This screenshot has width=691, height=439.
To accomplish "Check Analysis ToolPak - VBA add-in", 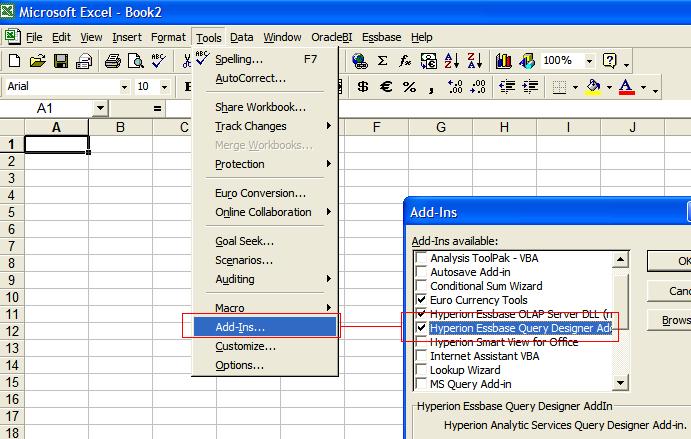I will [422, 258].
